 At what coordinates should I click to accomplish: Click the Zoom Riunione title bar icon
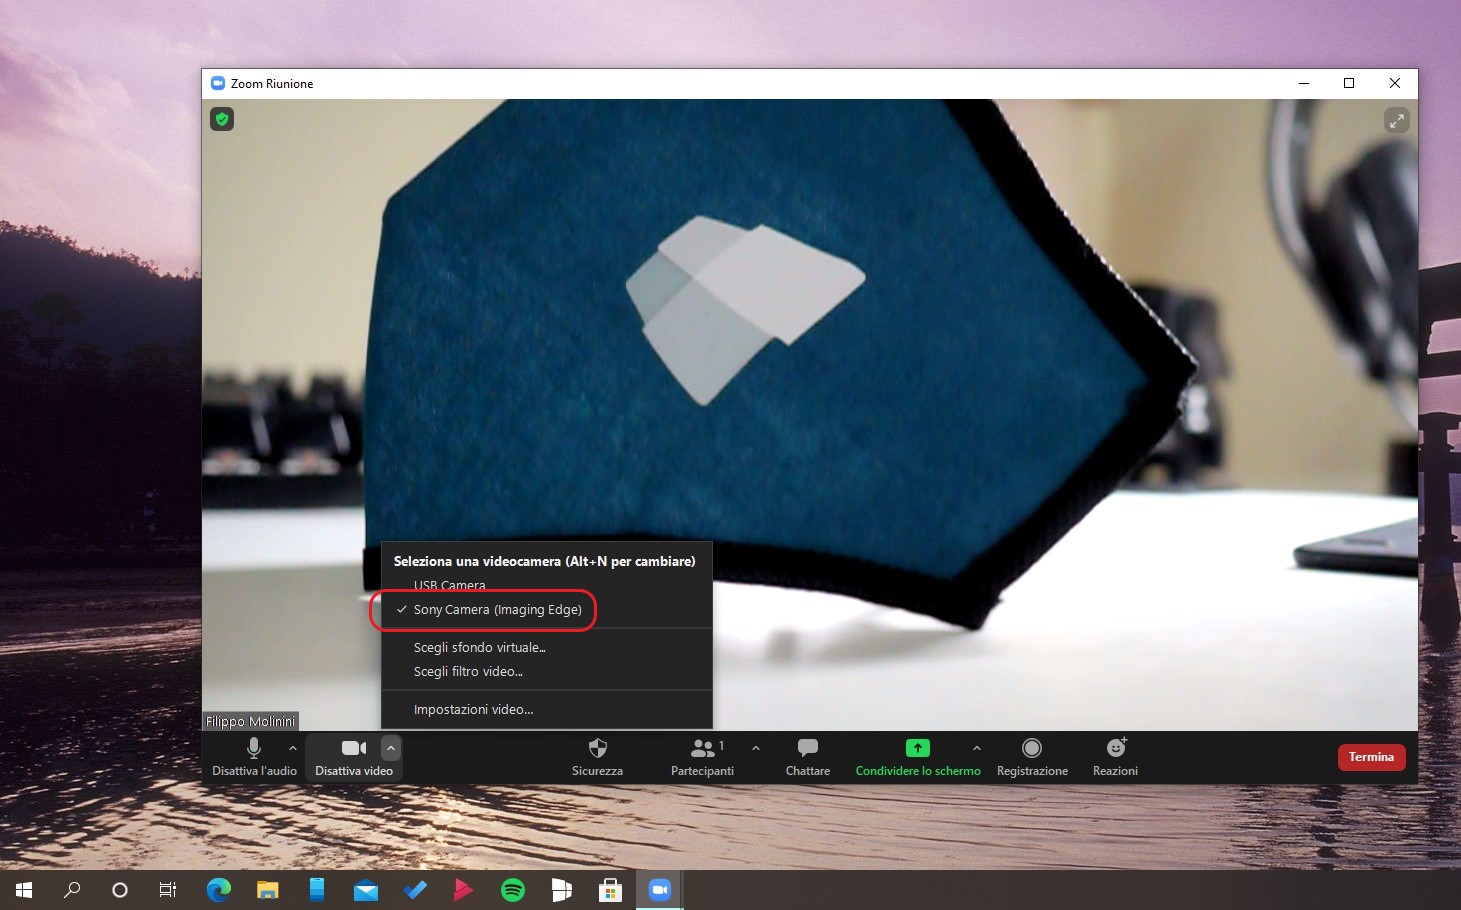pyautogui.click(x=218, y=83)
